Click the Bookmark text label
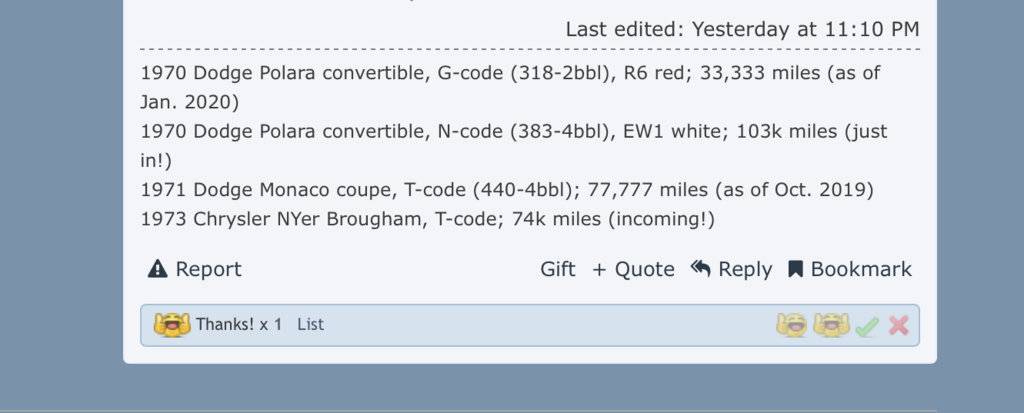Image resolution: width=1024 pixels, height=413 pixels. click(861, 269)
